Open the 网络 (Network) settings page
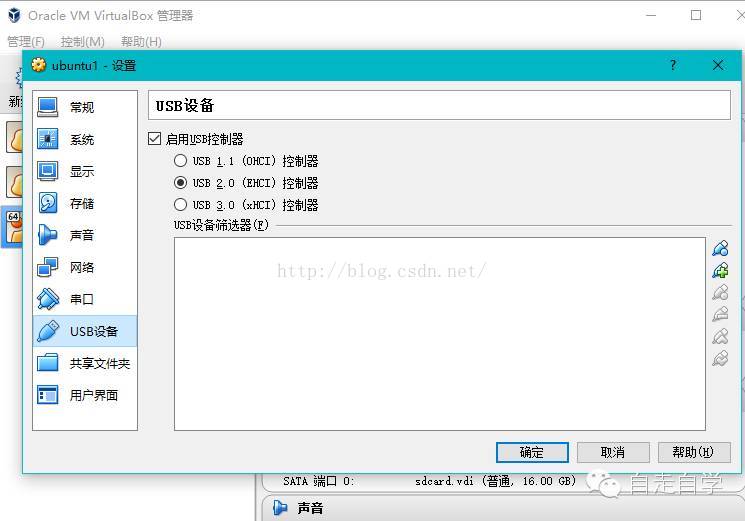Screen dimensions: 745x521 (x=85, y=267)
